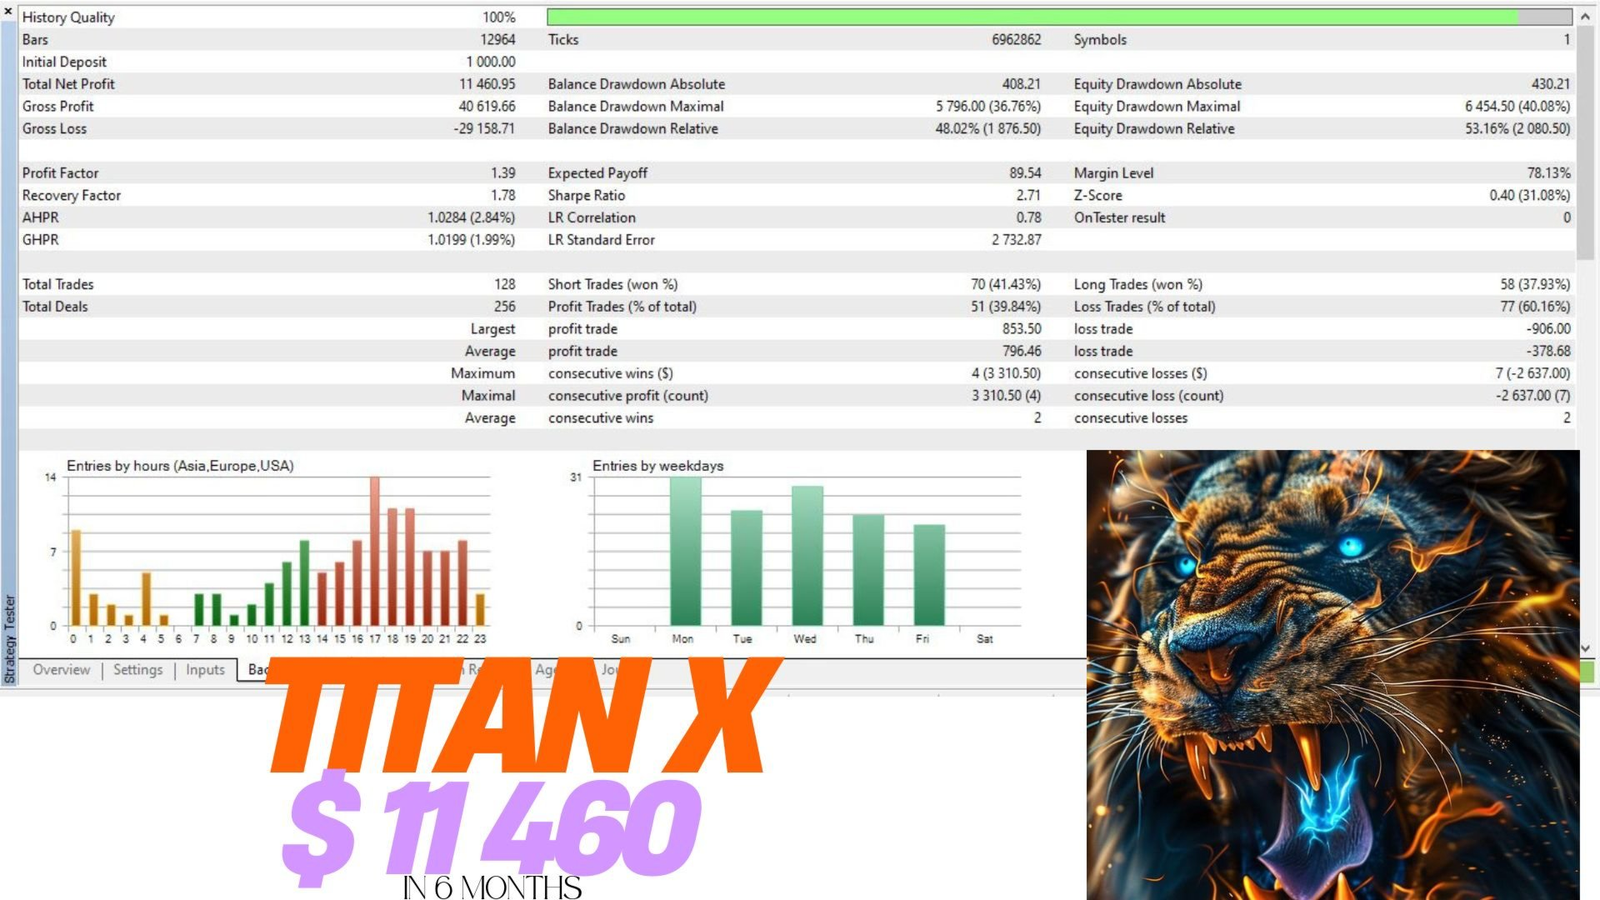Screen dimensions: 1600x900
Task: Click largest loss trade value -906.00
Action: (1548, 329)
